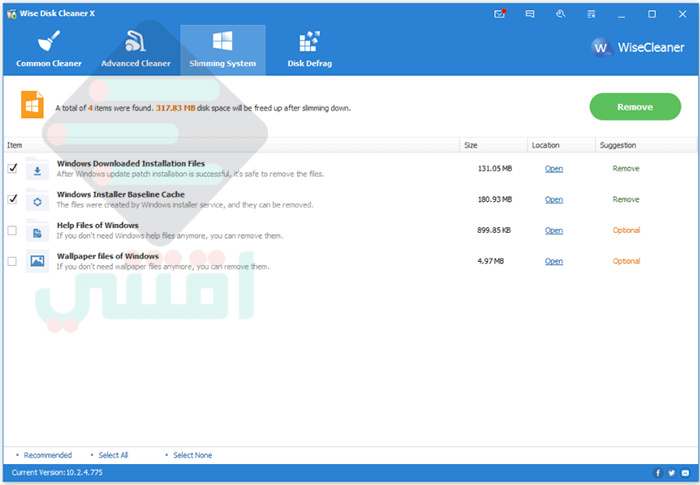The width and height of the screenshot is (700, 485).
Task: Uncheck Windows Installer Baseline Cache checkbox
Action: [x=12, y=199]
